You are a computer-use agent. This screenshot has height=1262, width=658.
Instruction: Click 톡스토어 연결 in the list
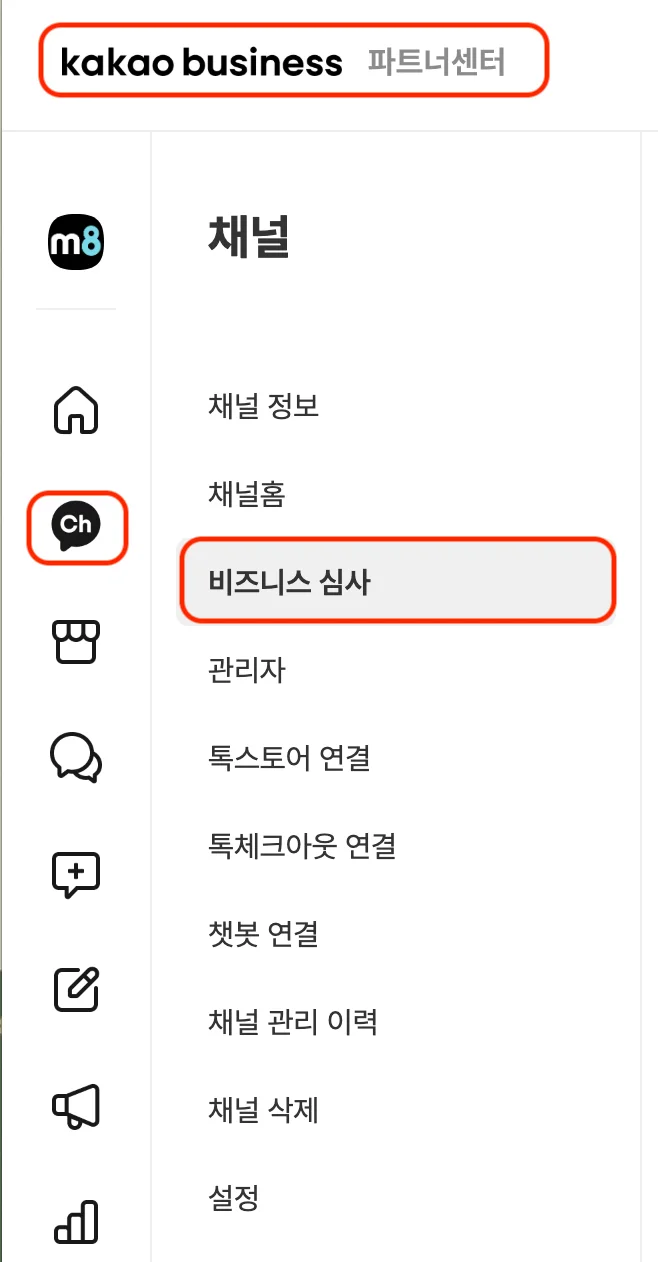click(x=289, y=758)
